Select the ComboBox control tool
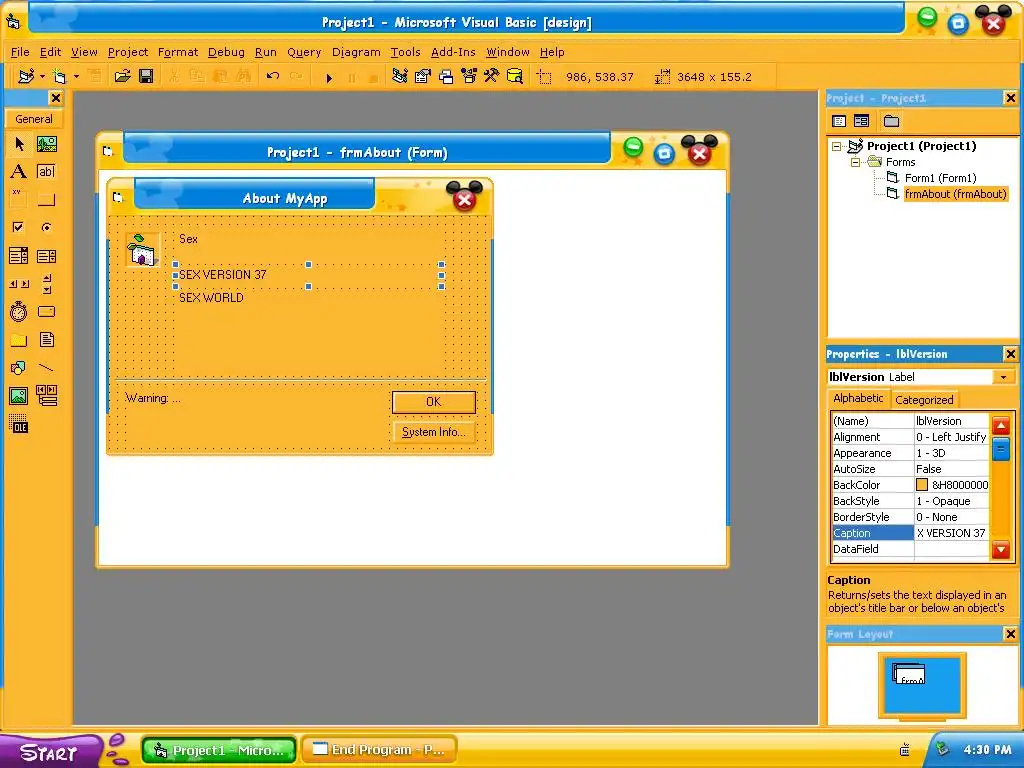This screenshot has width=1024, height=768. [x=19, y=255]
